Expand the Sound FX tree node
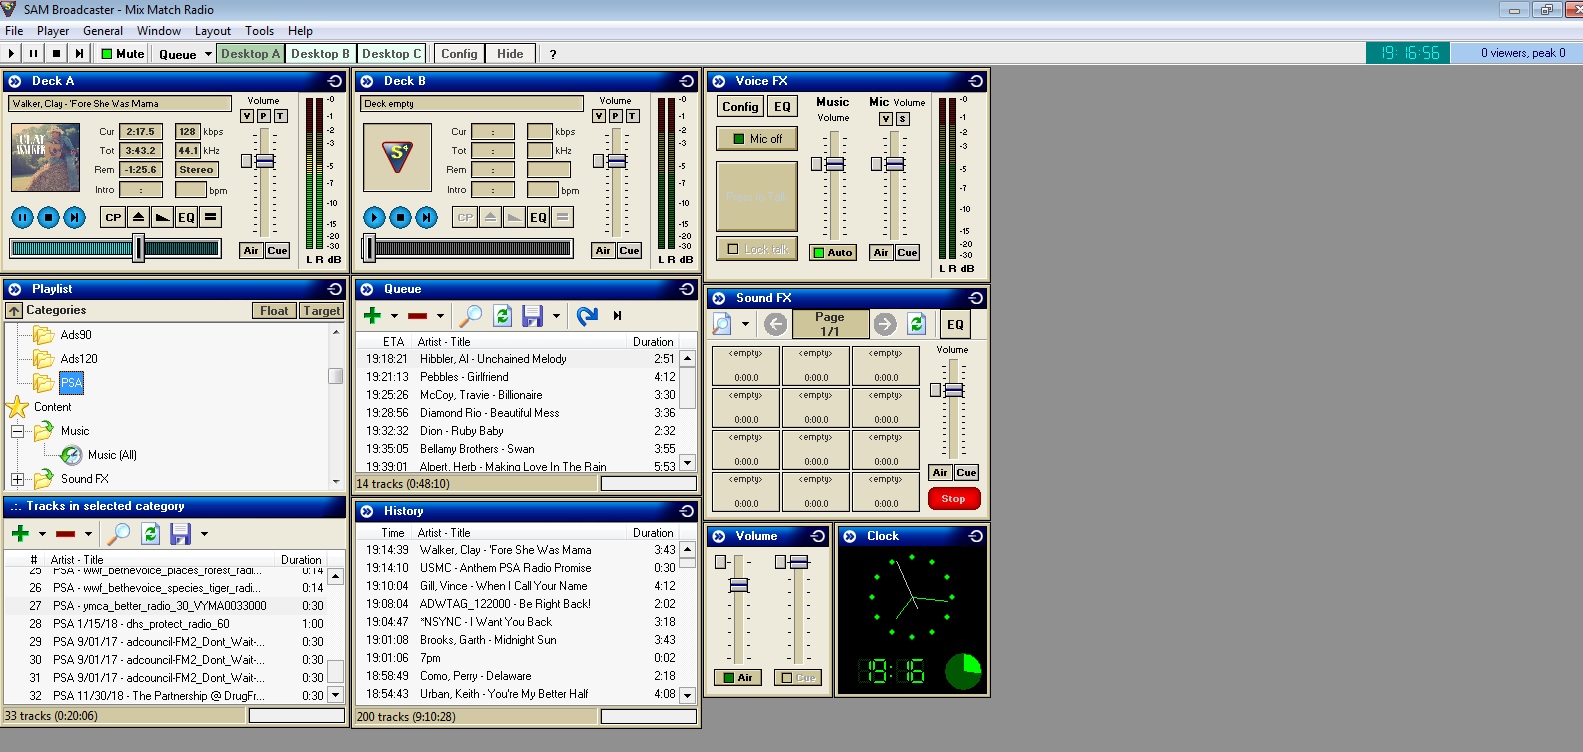 17,479
